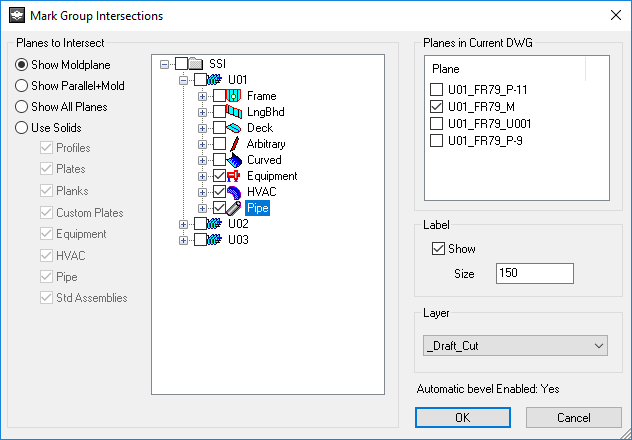Check the U01_FR79_P-11 plane checkbox
The image size is (632, 440).
pos(437,89)
